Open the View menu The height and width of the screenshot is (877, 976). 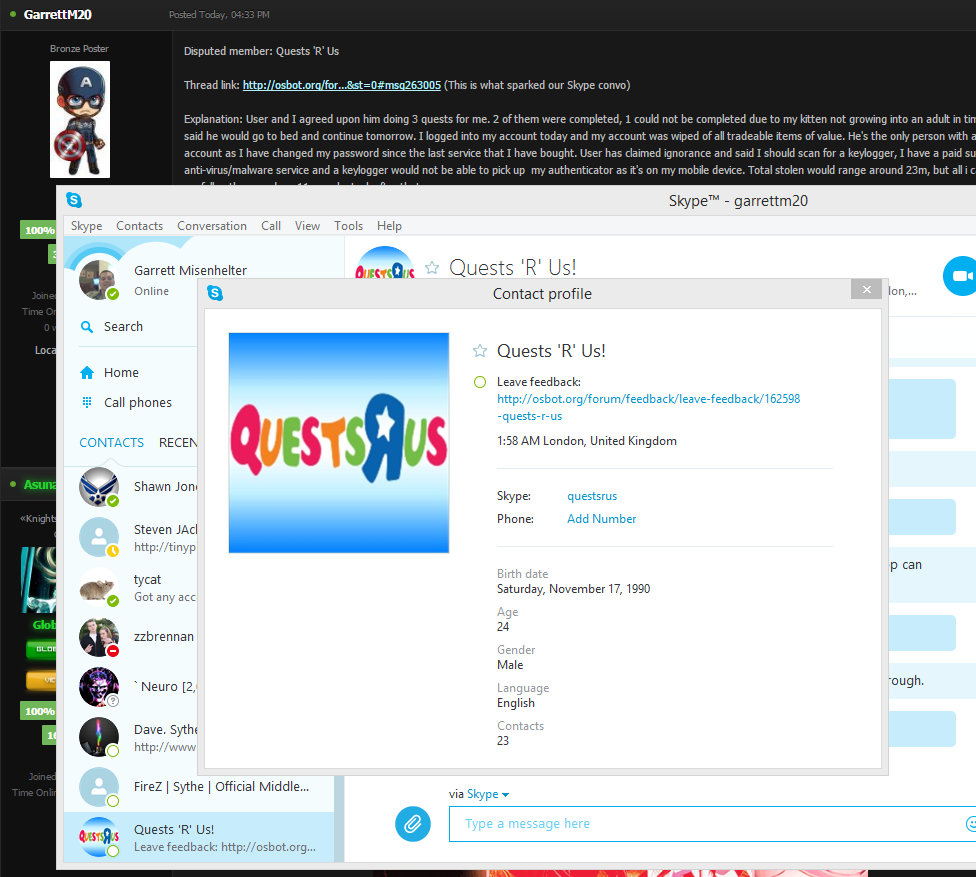[x=307, y=226]
